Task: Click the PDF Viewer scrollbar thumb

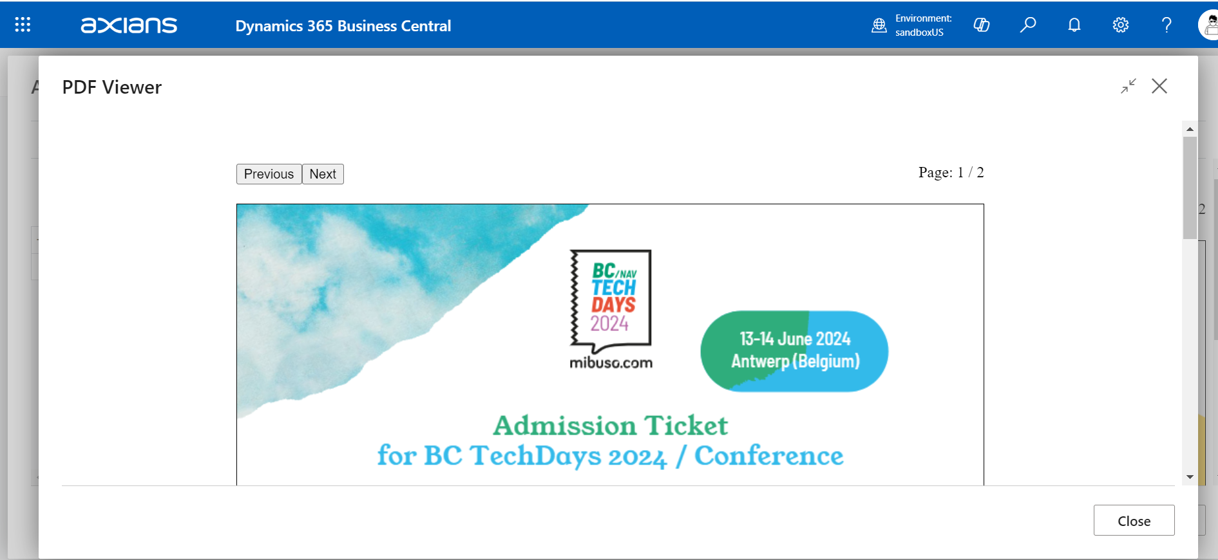Action: click(1190, 187)
